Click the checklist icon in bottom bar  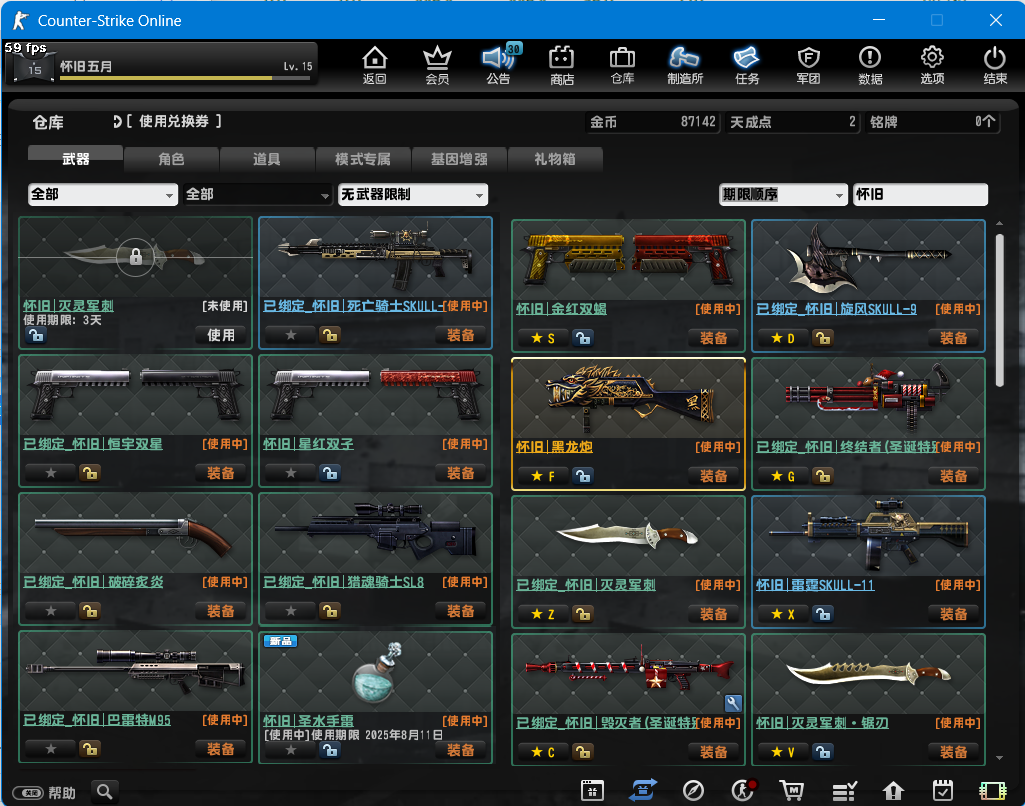tap(844, 791)
